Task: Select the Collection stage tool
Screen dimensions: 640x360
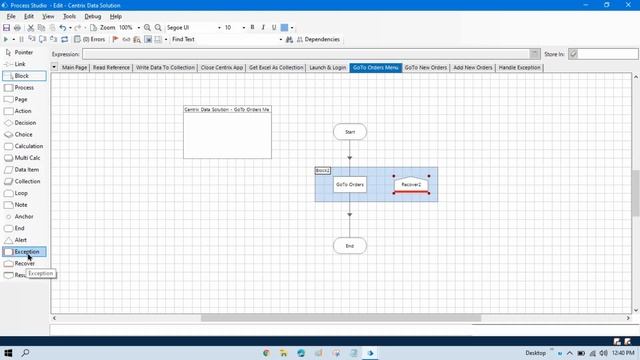Action: pyautogui.click(x=24, y=181)
